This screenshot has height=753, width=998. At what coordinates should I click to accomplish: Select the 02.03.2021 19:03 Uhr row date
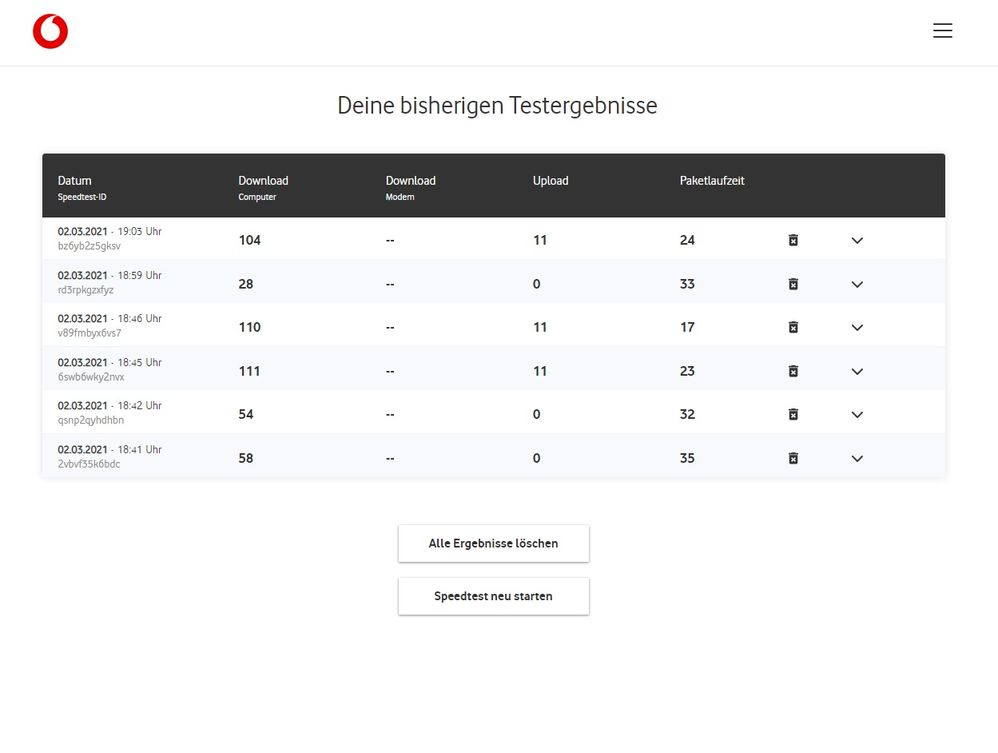pyautogui.click(x=109, y=231)
